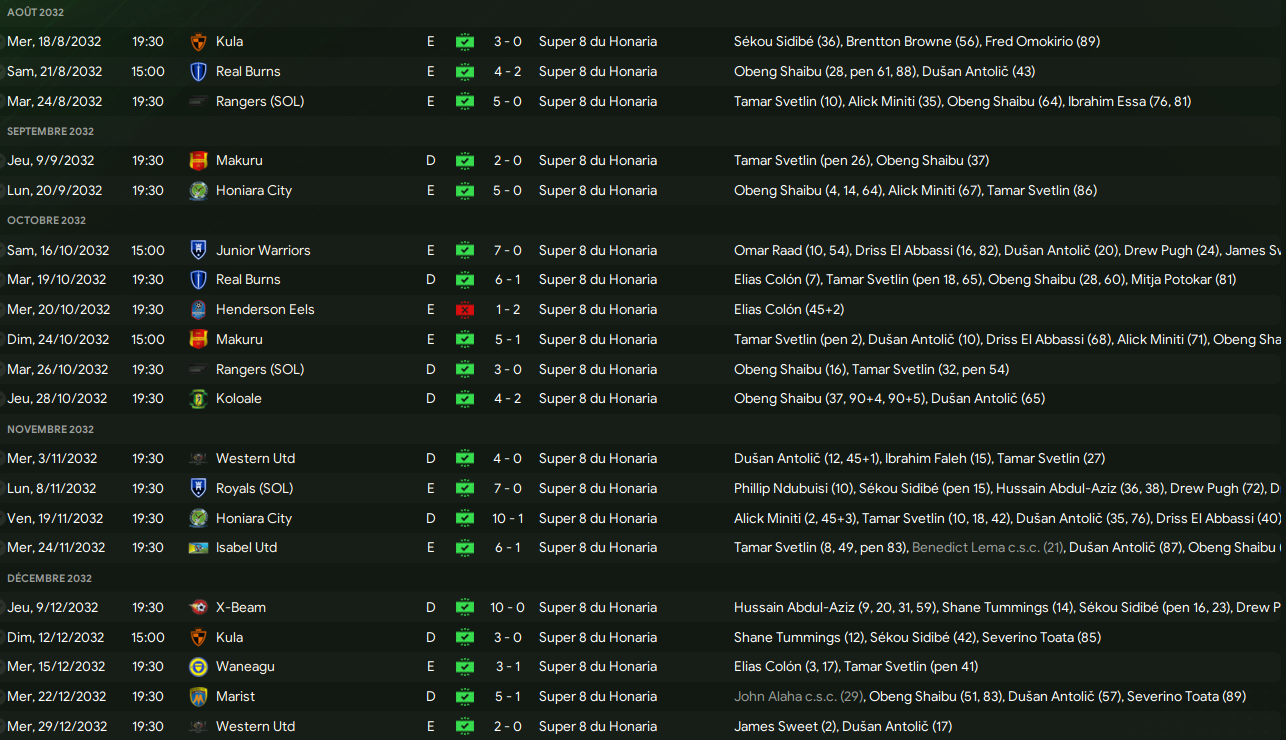Click Super 8 du Honaria in Koloale row
Image resolution: width=1286 pixels, height=740 pixels.
(597, 399)
